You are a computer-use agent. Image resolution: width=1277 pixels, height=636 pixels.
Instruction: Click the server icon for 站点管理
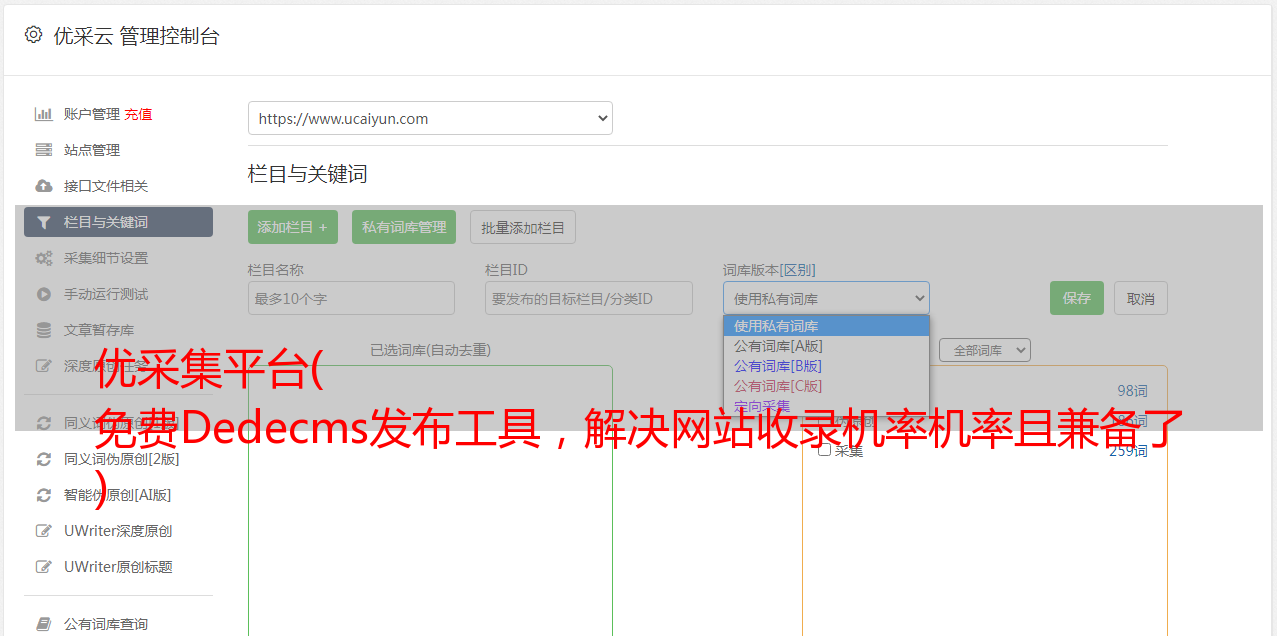click(x=44, y=150)
